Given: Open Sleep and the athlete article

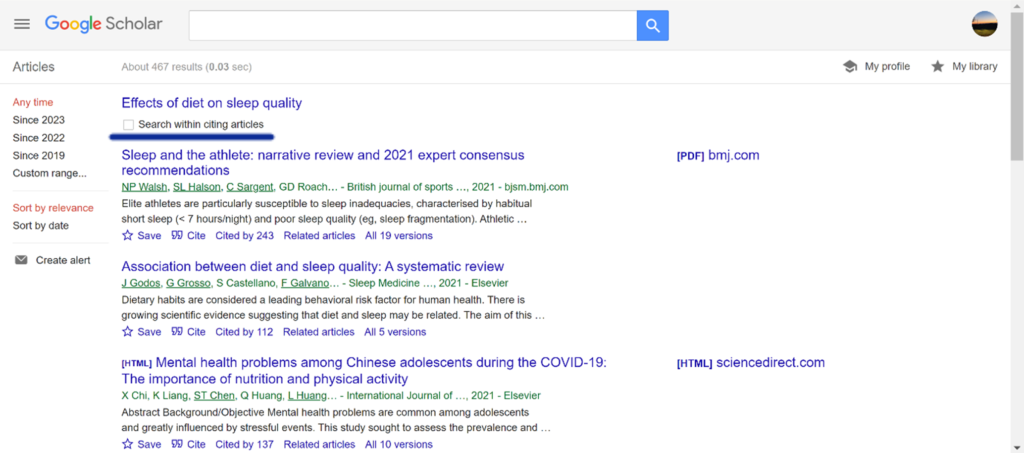Looking at the screenshot, I should [x=323, y=163].
